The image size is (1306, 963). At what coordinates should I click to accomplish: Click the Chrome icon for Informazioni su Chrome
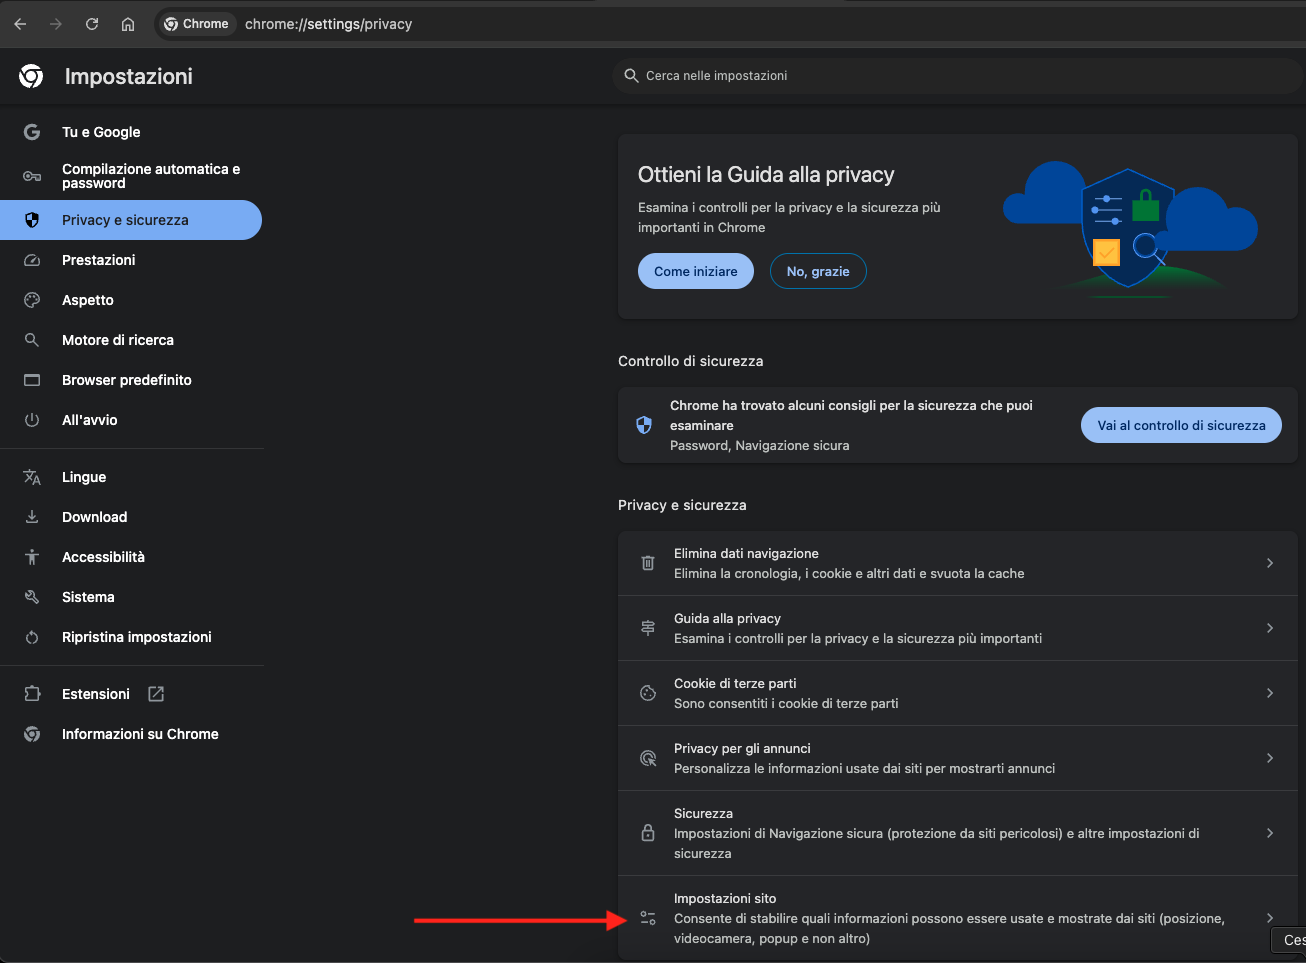click(32, 734)
